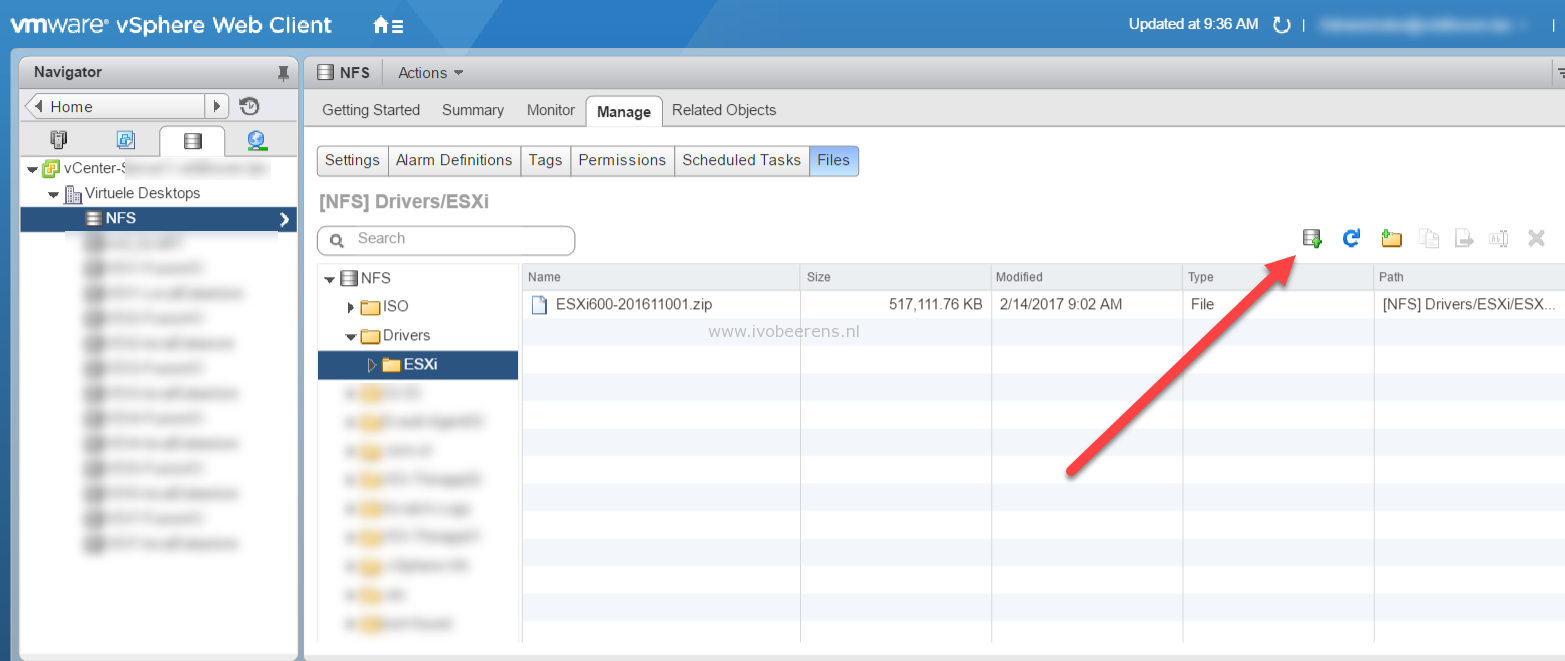Screen dimensions: 1565x661
Task: Switch to VMs and Templates view
Action: [126, 140]
